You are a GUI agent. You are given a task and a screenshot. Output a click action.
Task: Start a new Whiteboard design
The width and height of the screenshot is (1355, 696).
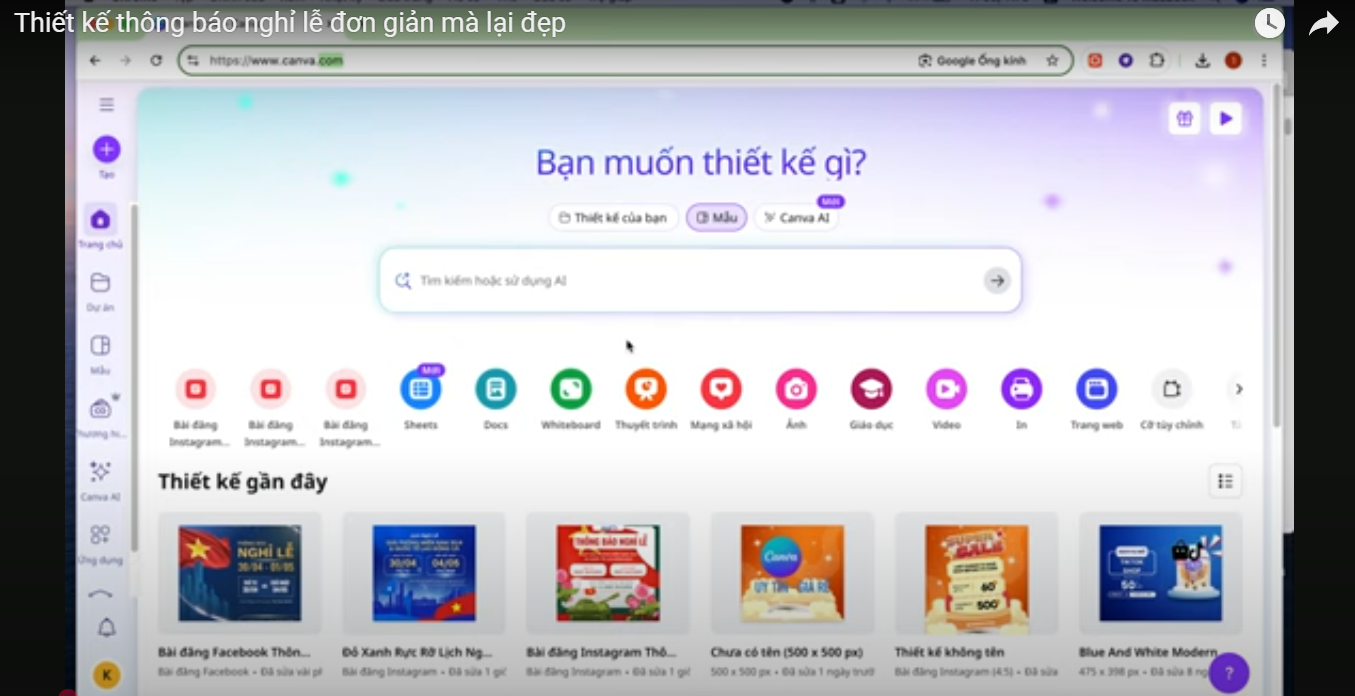tap(571, 389)
